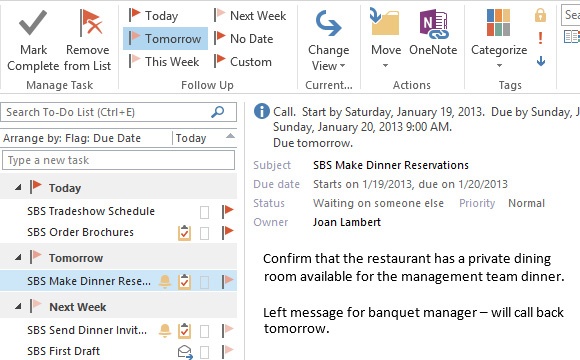This screenshot has width=580, height=360.
Task: Select the Tomorrow follow-up flag
Action: pos(165,38)
